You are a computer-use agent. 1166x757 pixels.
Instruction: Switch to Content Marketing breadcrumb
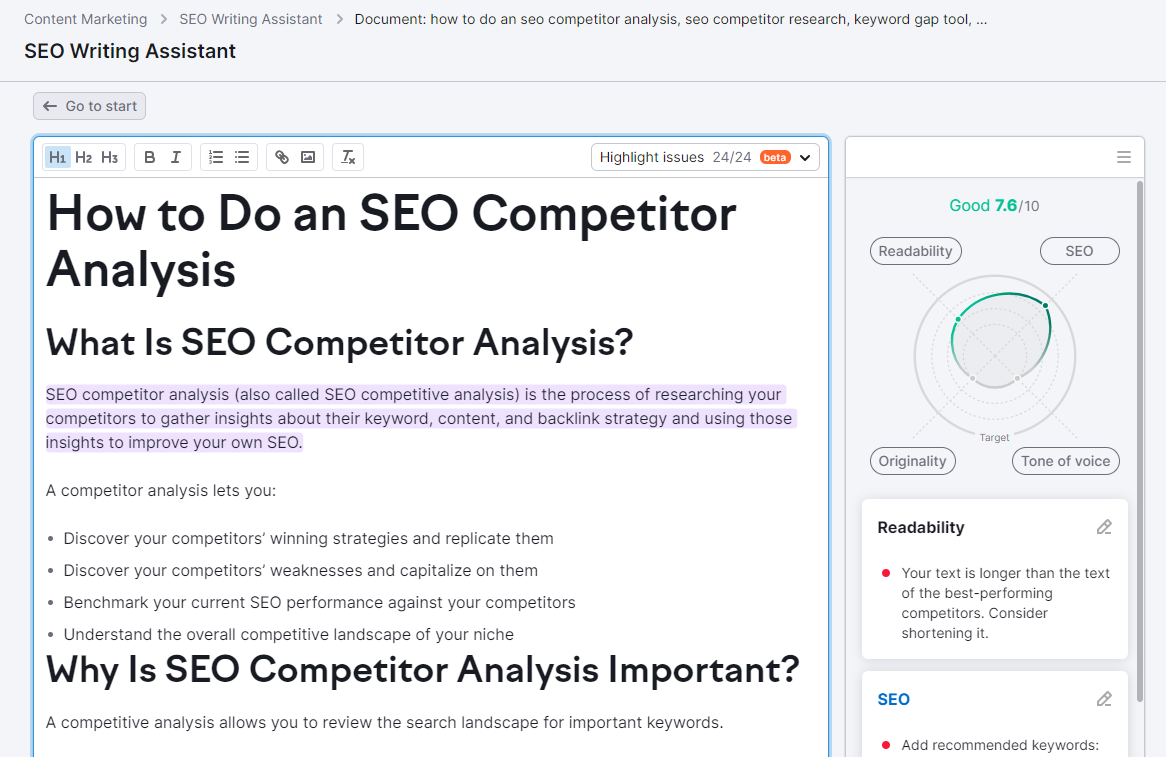pos(85,18)
